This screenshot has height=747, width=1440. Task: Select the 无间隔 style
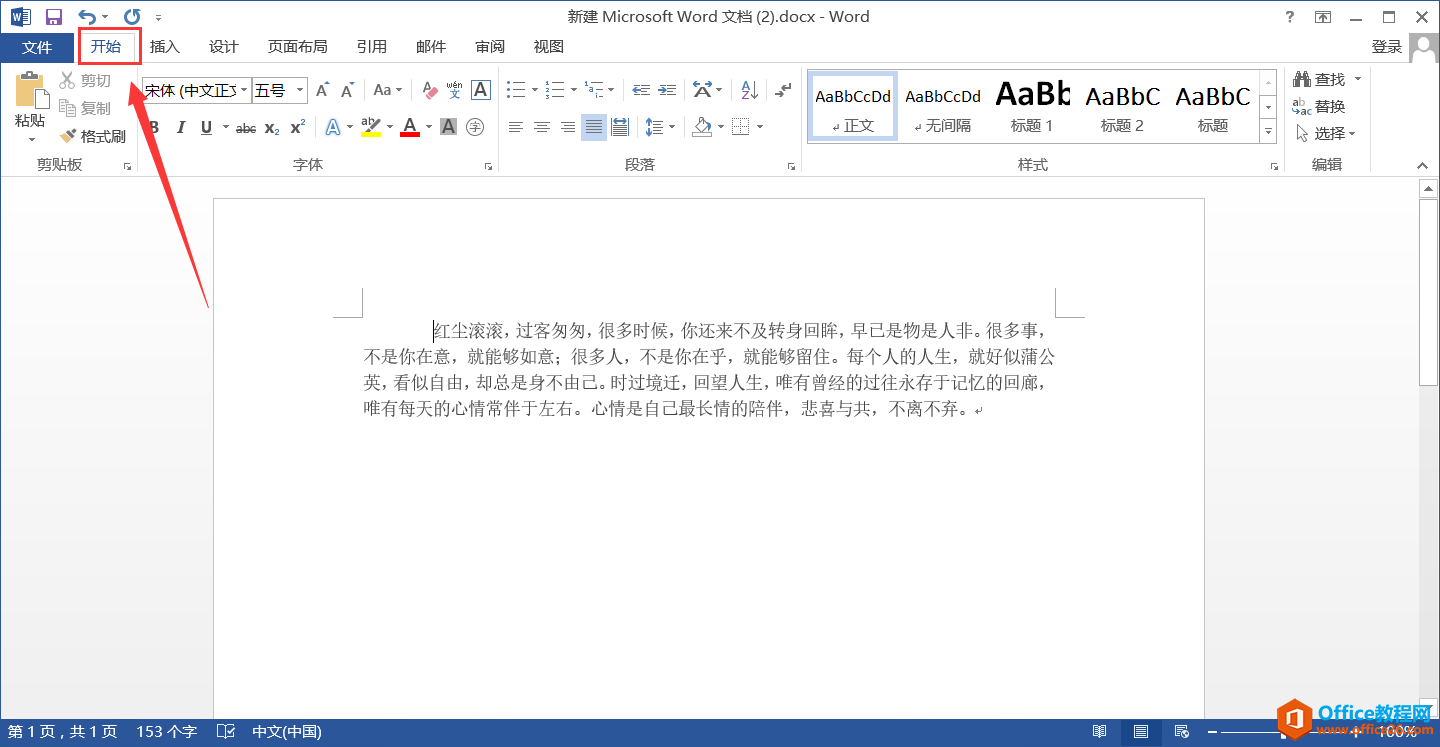942,104
